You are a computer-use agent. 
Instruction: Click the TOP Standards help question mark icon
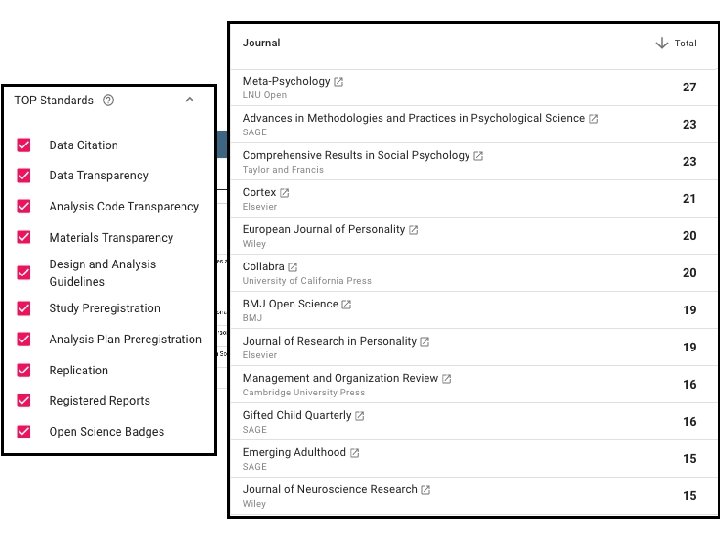[109, 100]
